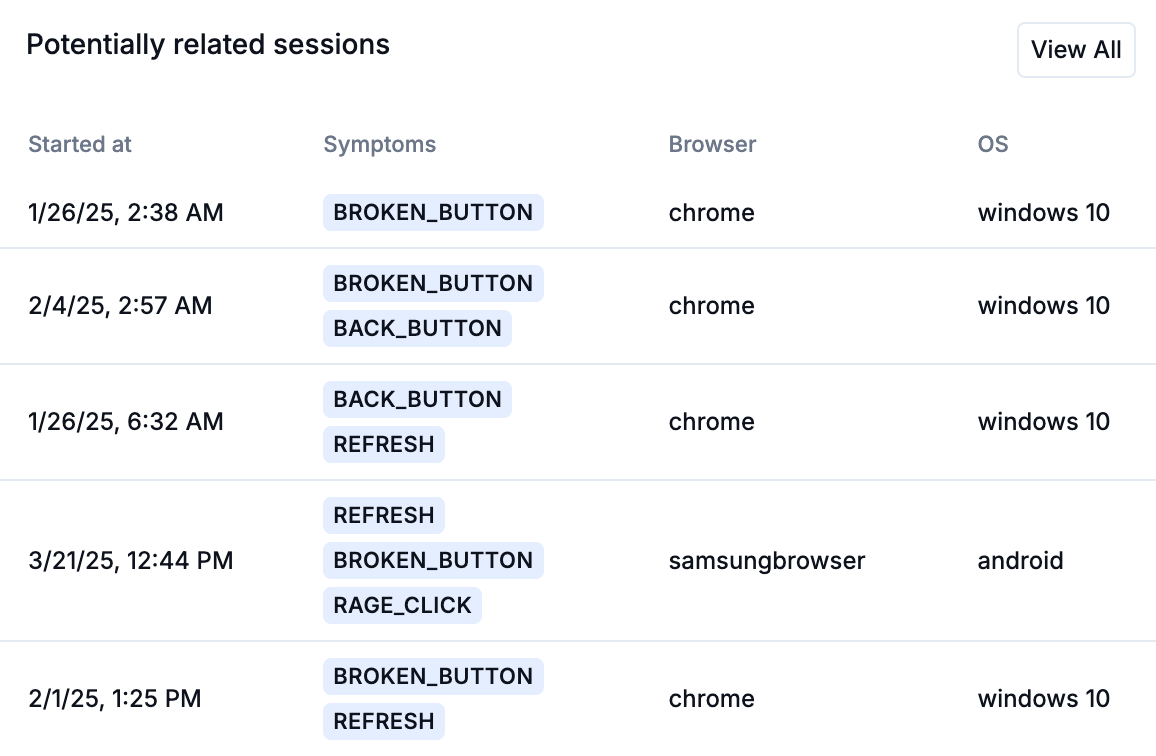Viewport: 1156px width, 756px height.
Task: Click the Started at column header
Action: point(80,144)
